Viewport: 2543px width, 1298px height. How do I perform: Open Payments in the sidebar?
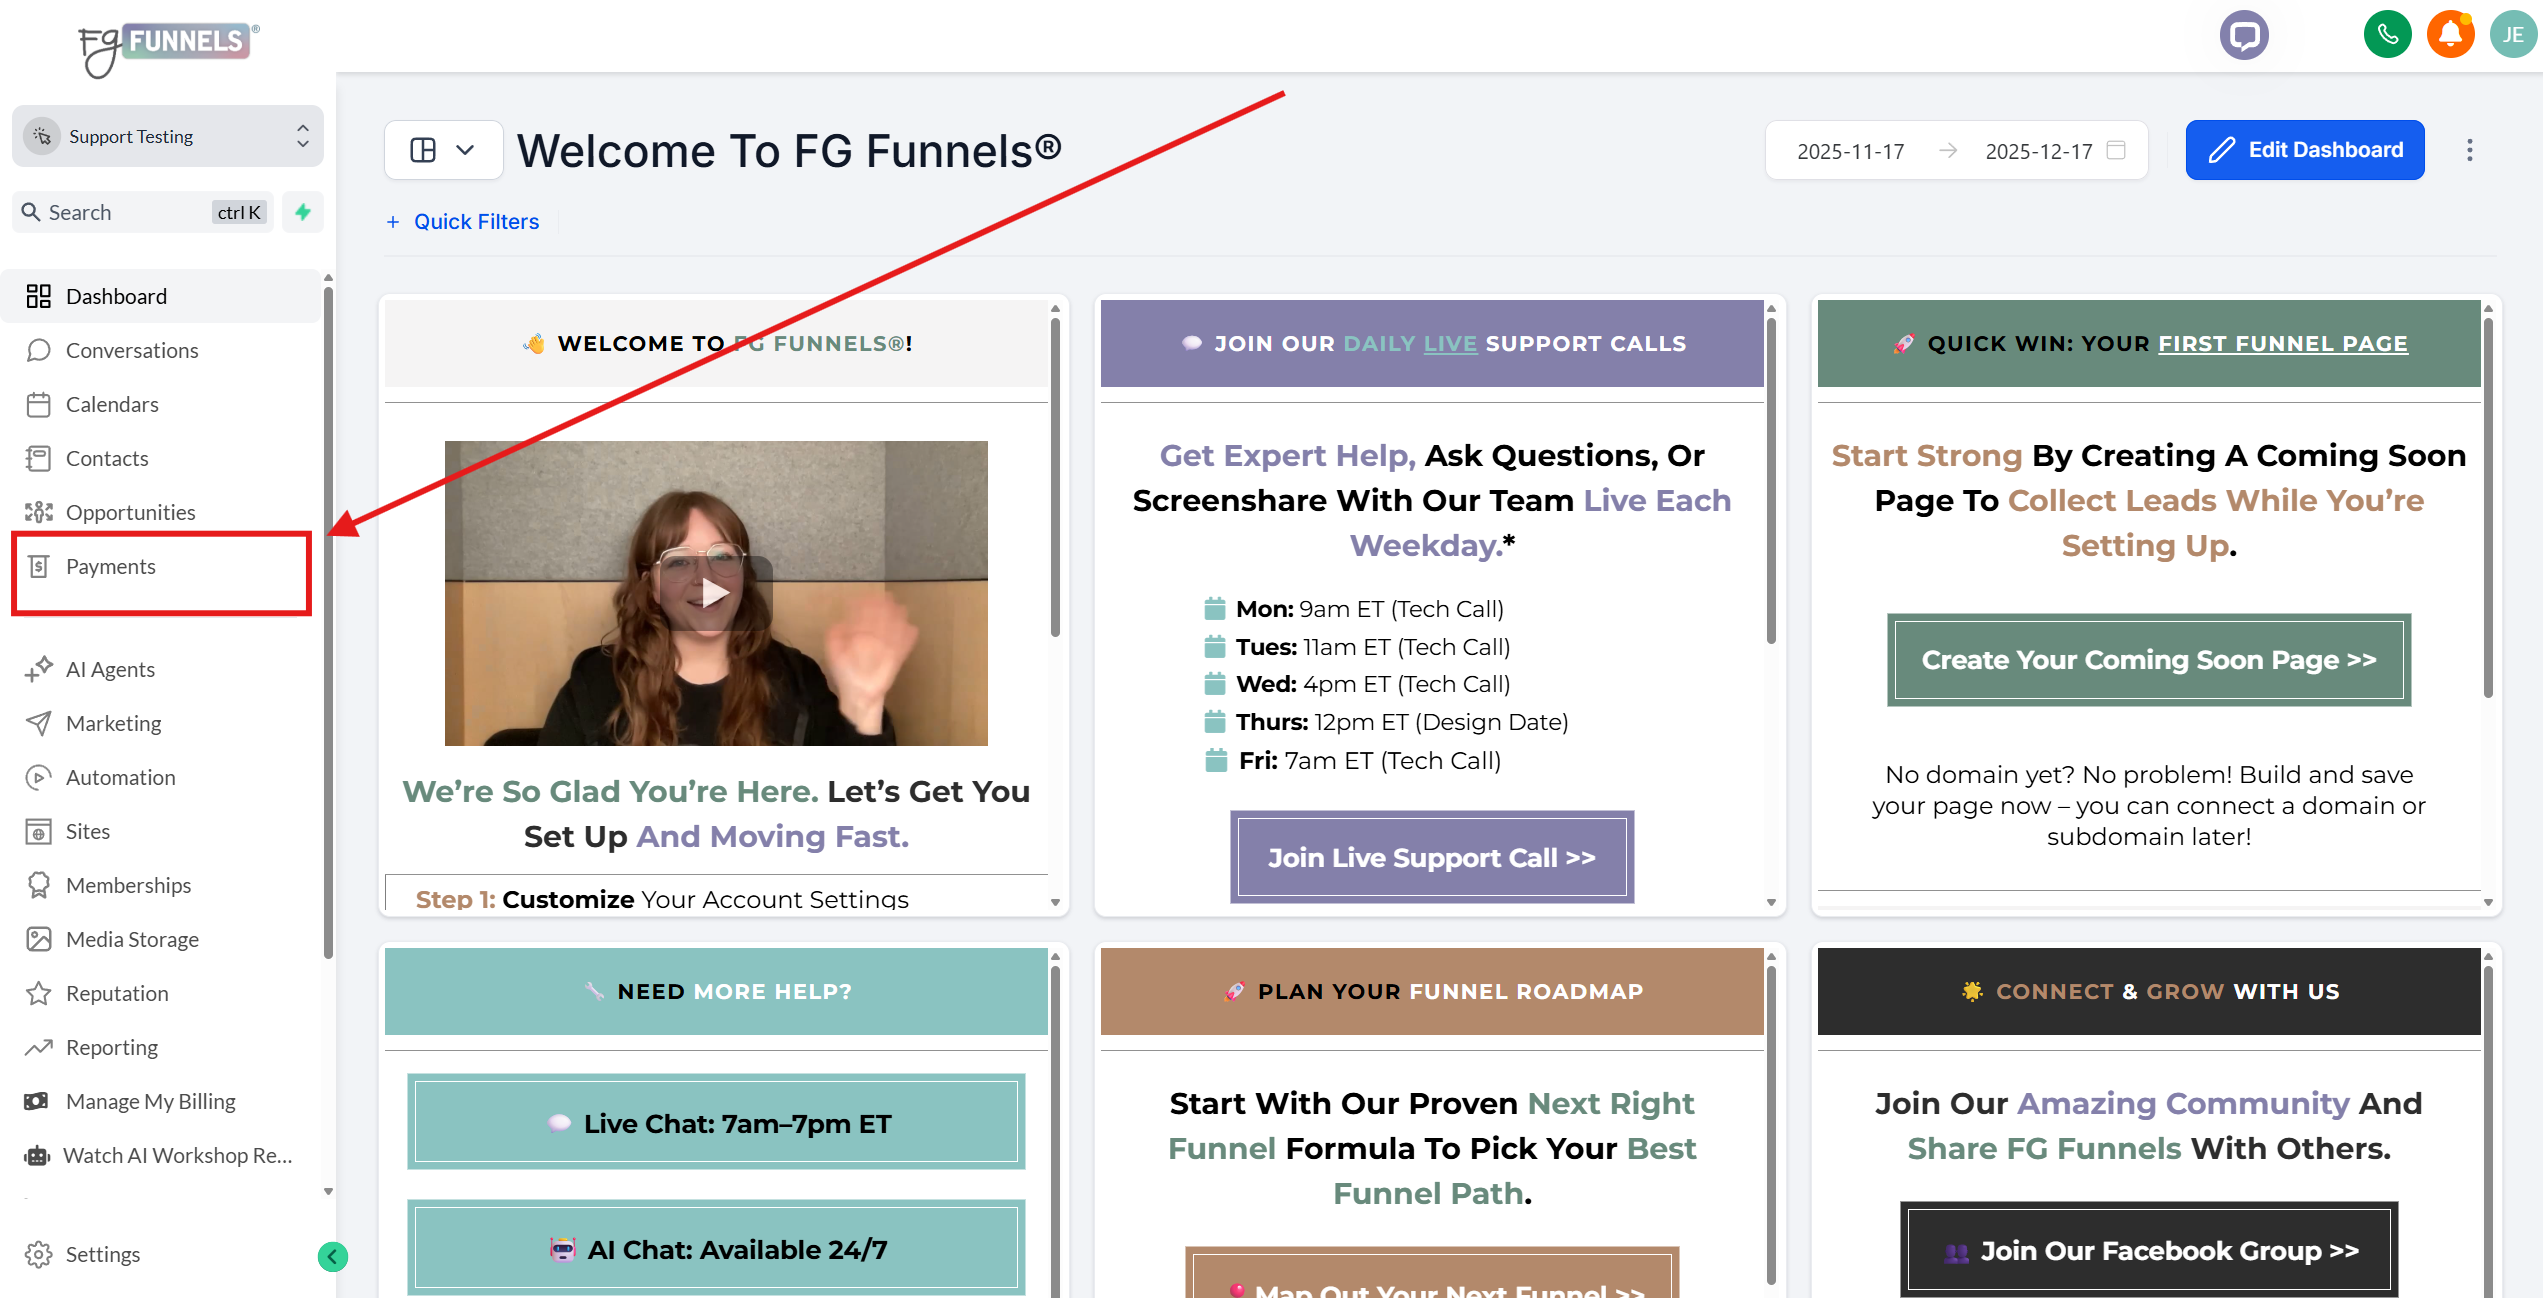[110, 566]
